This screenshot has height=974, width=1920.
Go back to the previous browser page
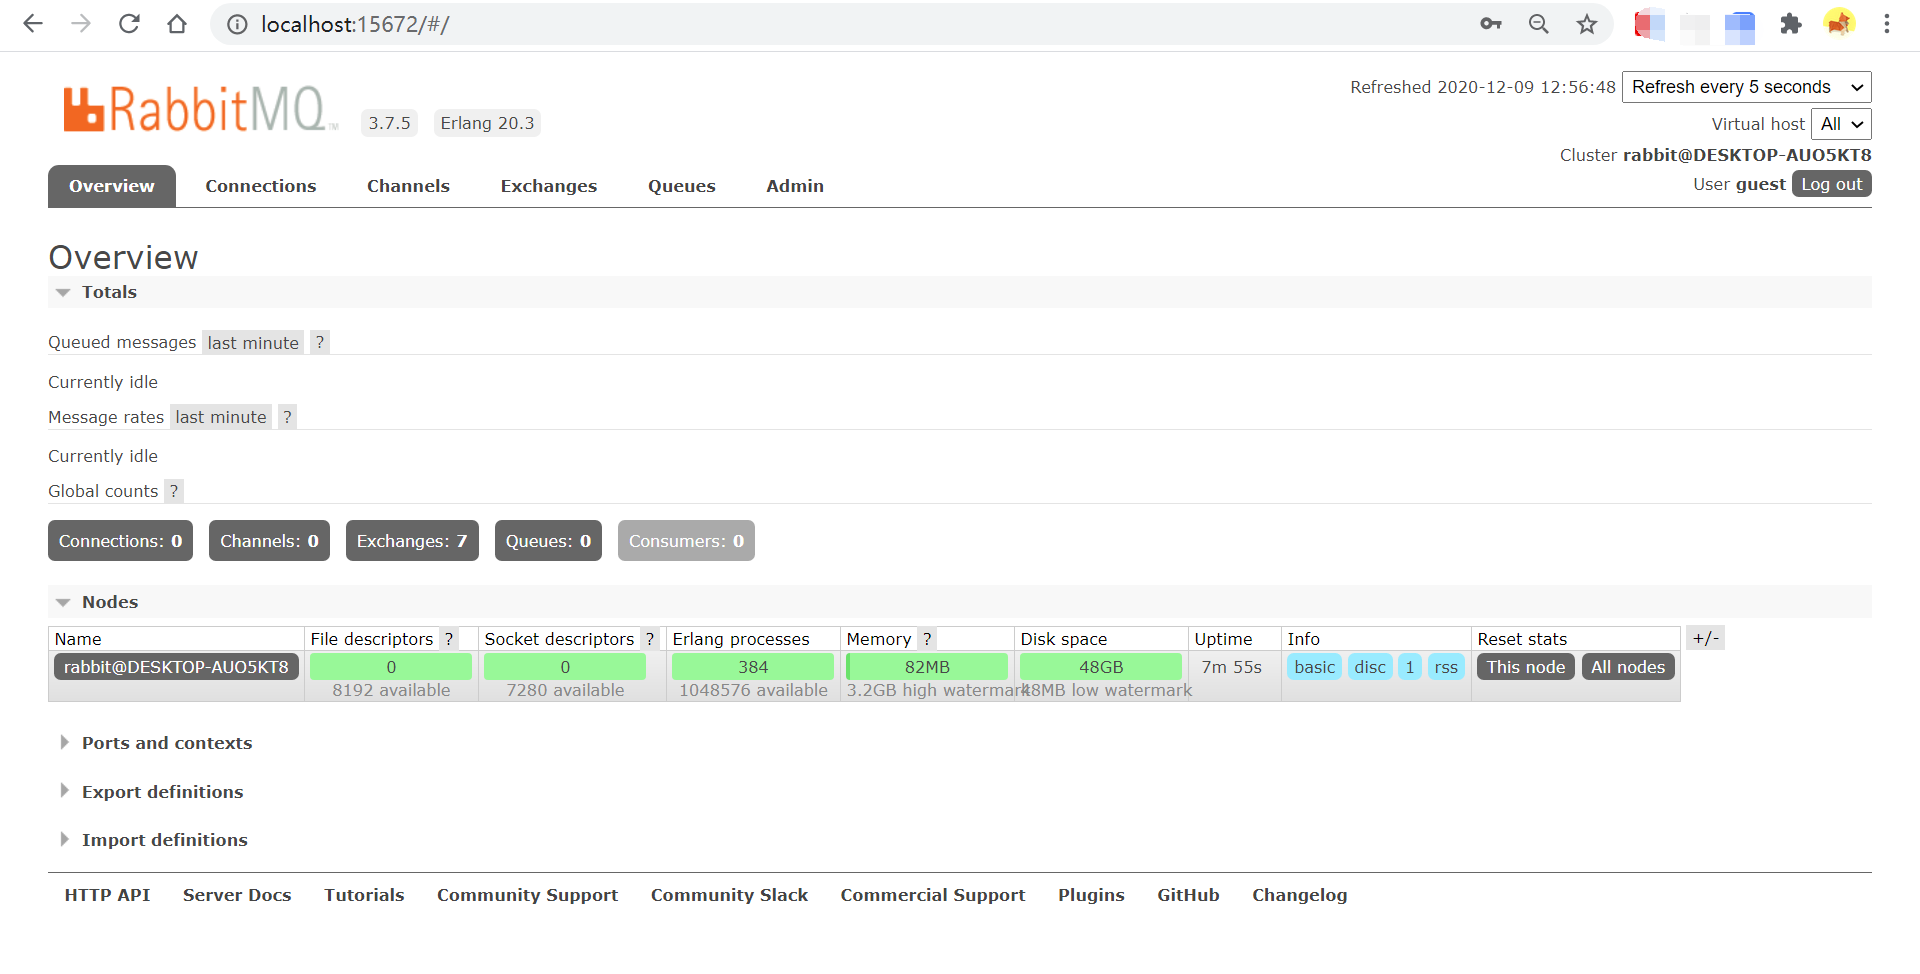click(x=33, y=24)
